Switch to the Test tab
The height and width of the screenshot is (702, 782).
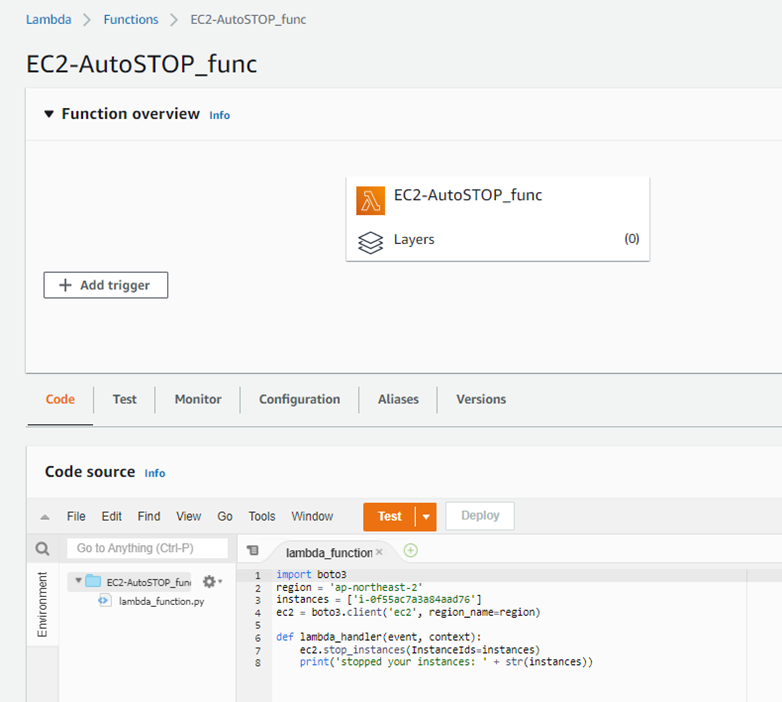coord(124,399)
